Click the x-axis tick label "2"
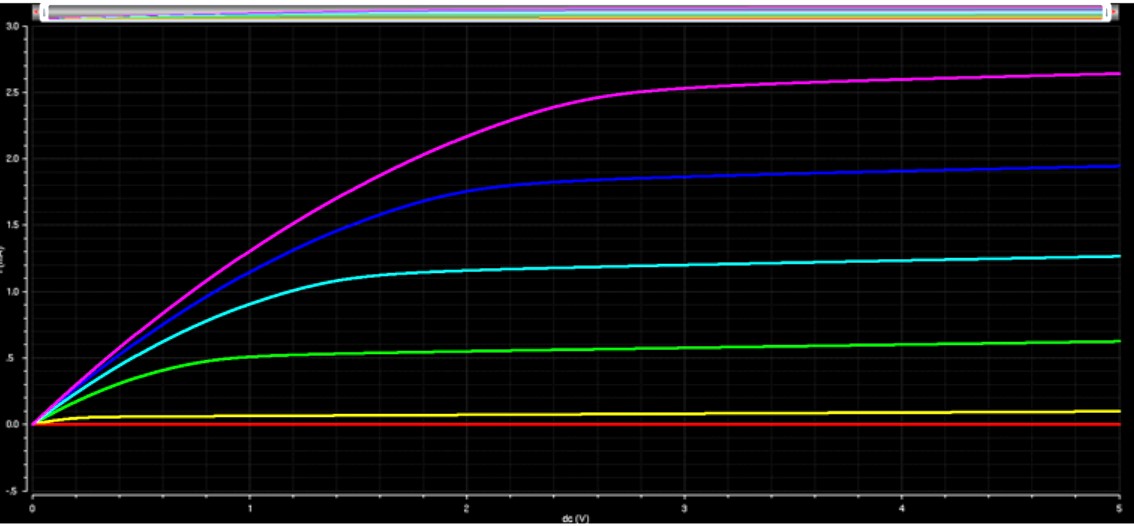1134x526 pixels. (x=466, y=509)
